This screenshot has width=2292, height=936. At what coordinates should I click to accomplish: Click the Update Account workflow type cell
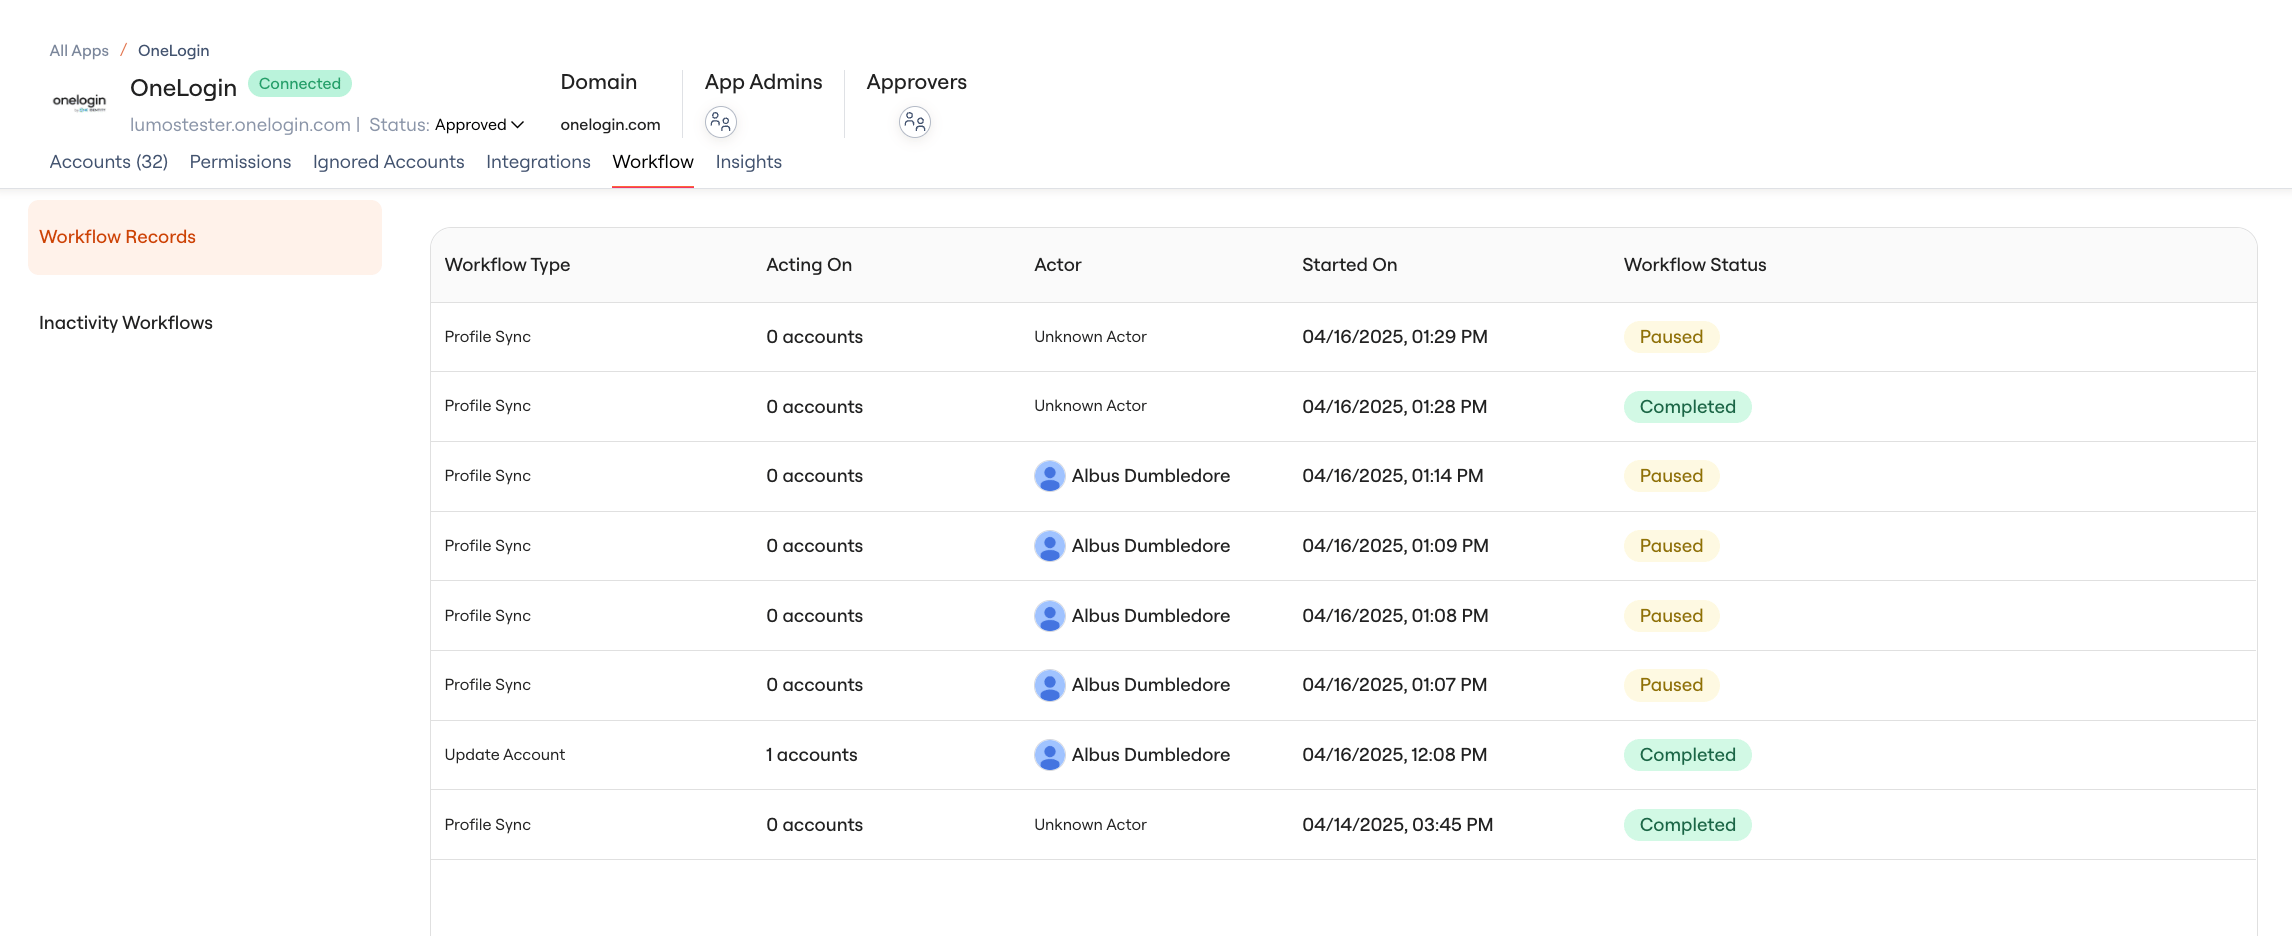pos(505,755)
